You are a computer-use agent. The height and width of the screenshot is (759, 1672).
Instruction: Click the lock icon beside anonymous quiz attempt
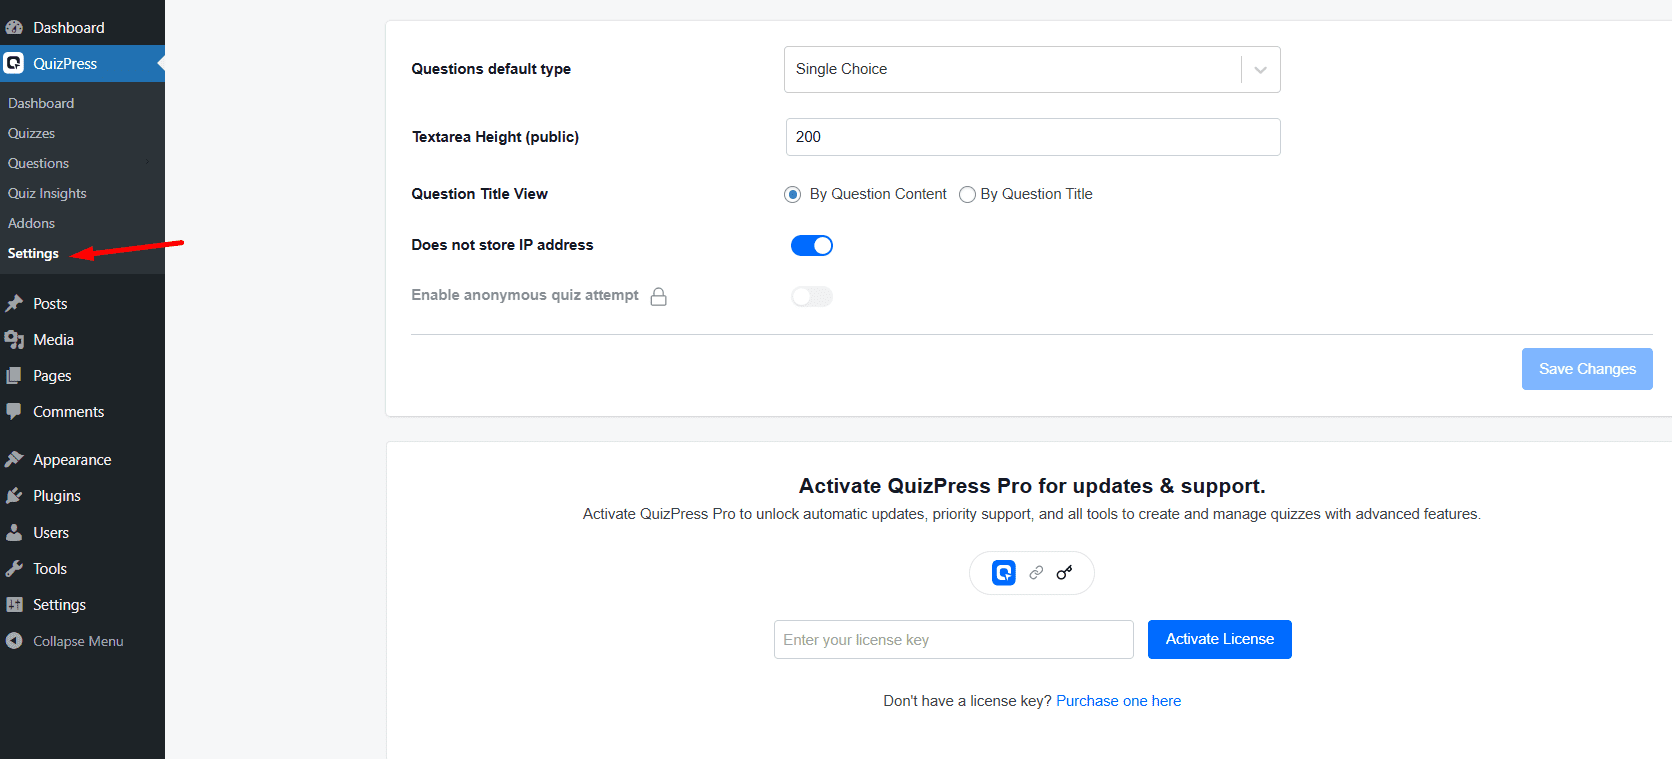(658, 296)
